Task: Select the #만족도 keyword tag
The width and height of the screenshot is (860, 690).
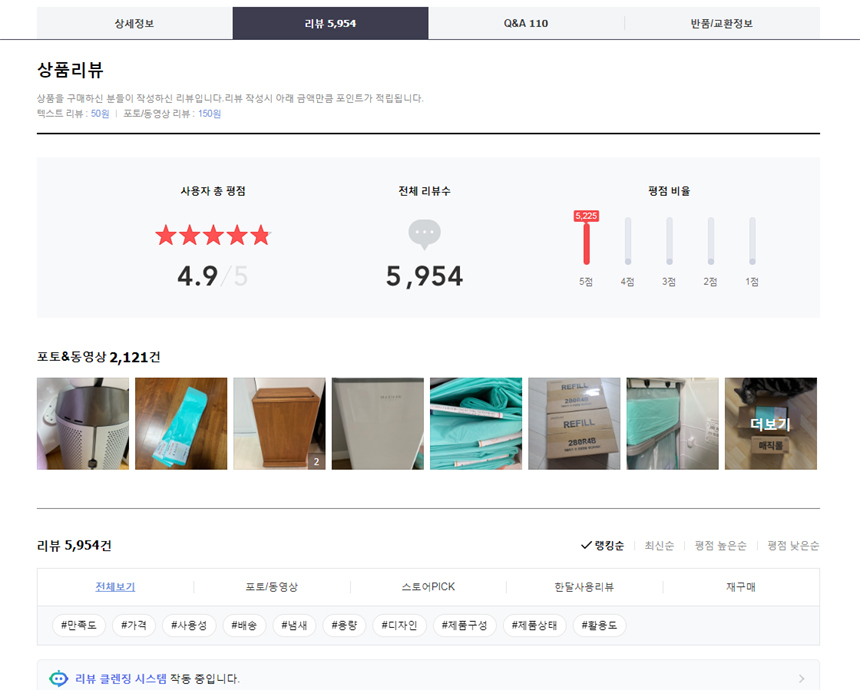Action: pos(78,625)
